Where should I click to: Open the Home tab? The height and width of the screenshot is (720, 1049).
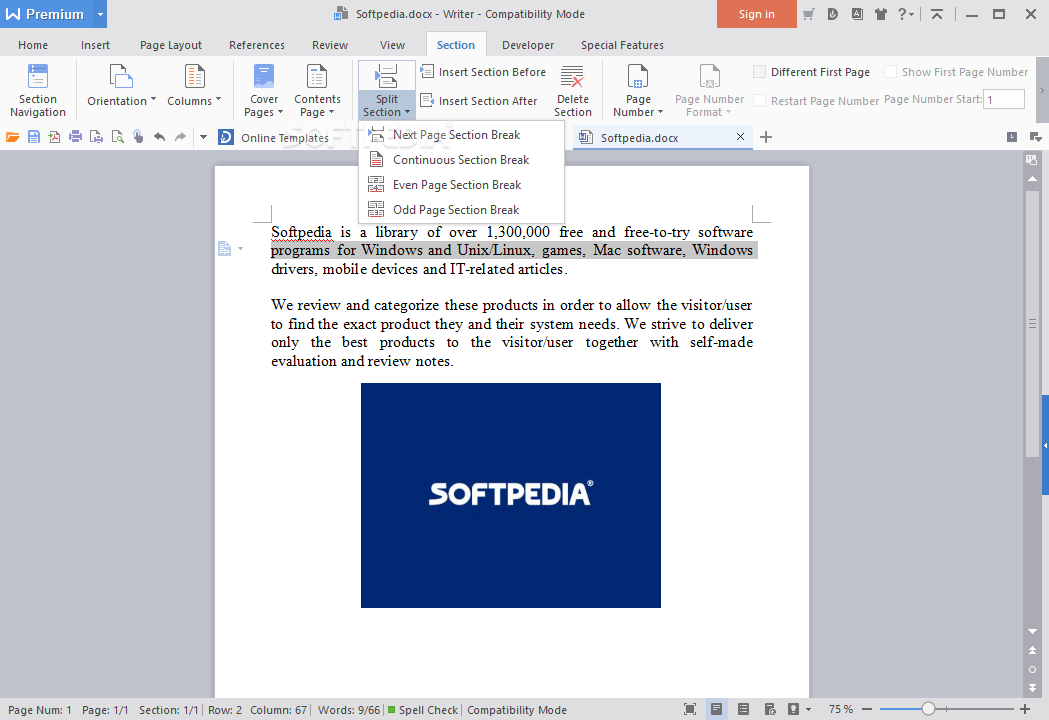click(33, 45)
